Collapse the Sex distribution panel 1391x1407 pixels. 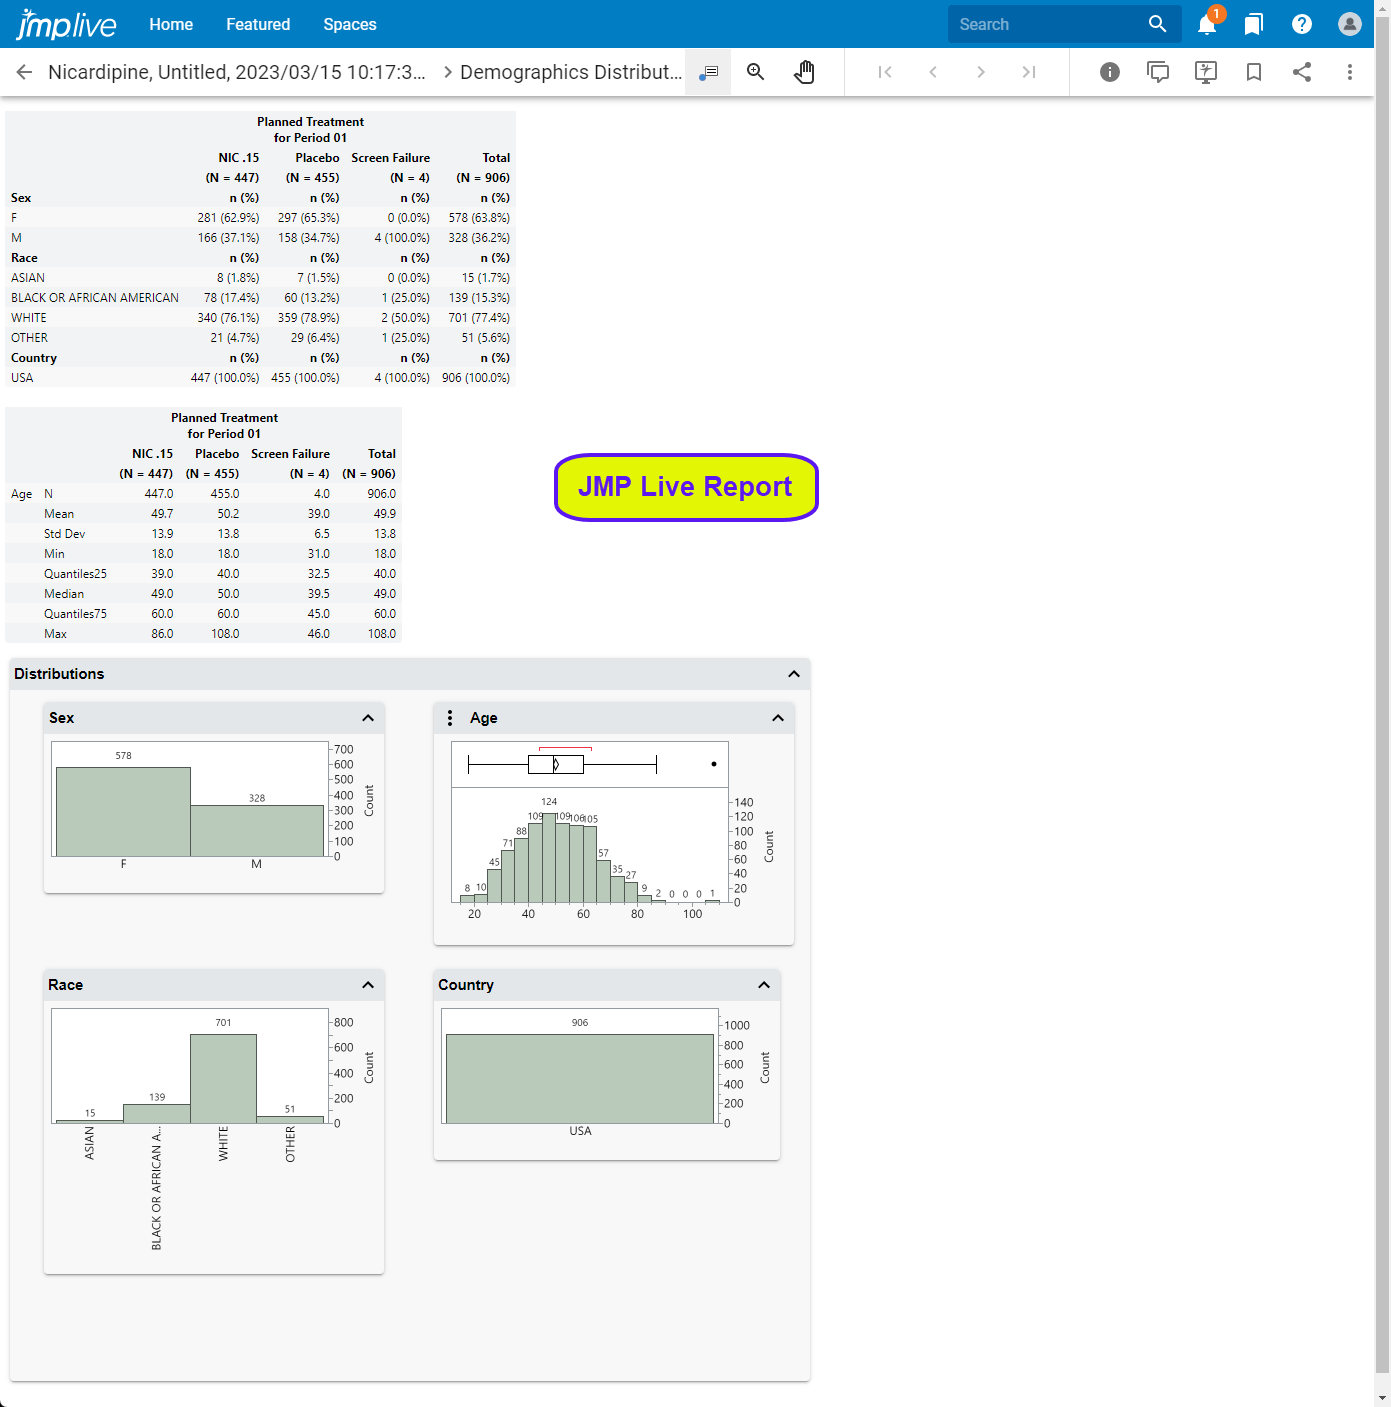click(368, 718)
